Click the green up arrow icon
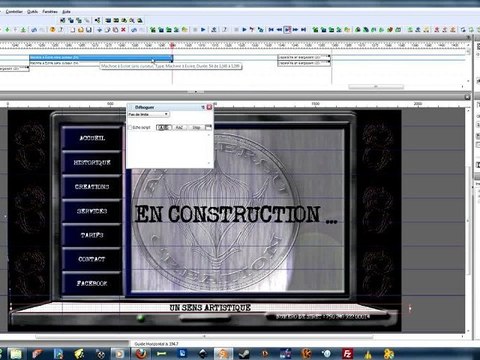480x360 pixels. 7,30
